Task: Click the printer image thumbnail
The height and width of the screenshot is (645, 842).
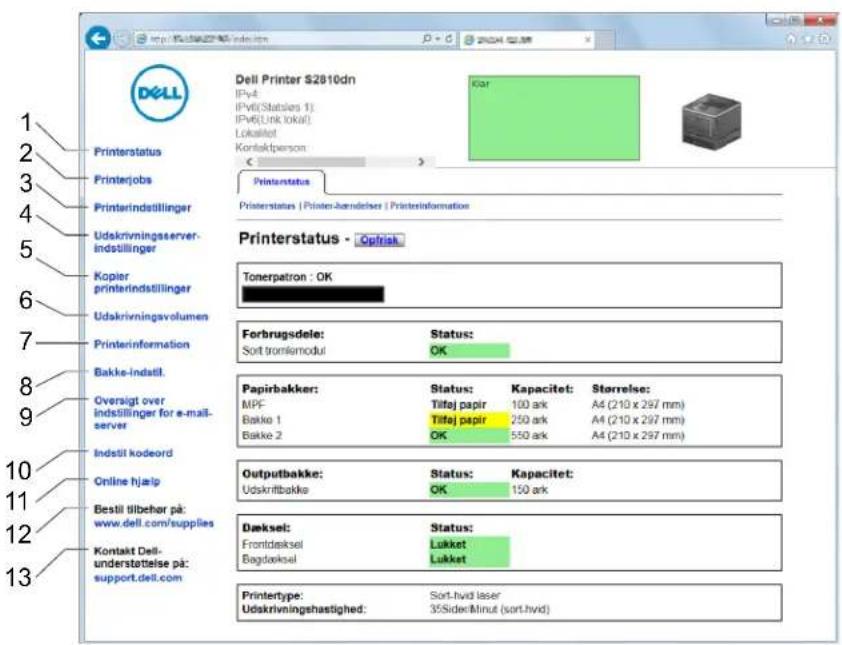Action: (x=712, y=120)
